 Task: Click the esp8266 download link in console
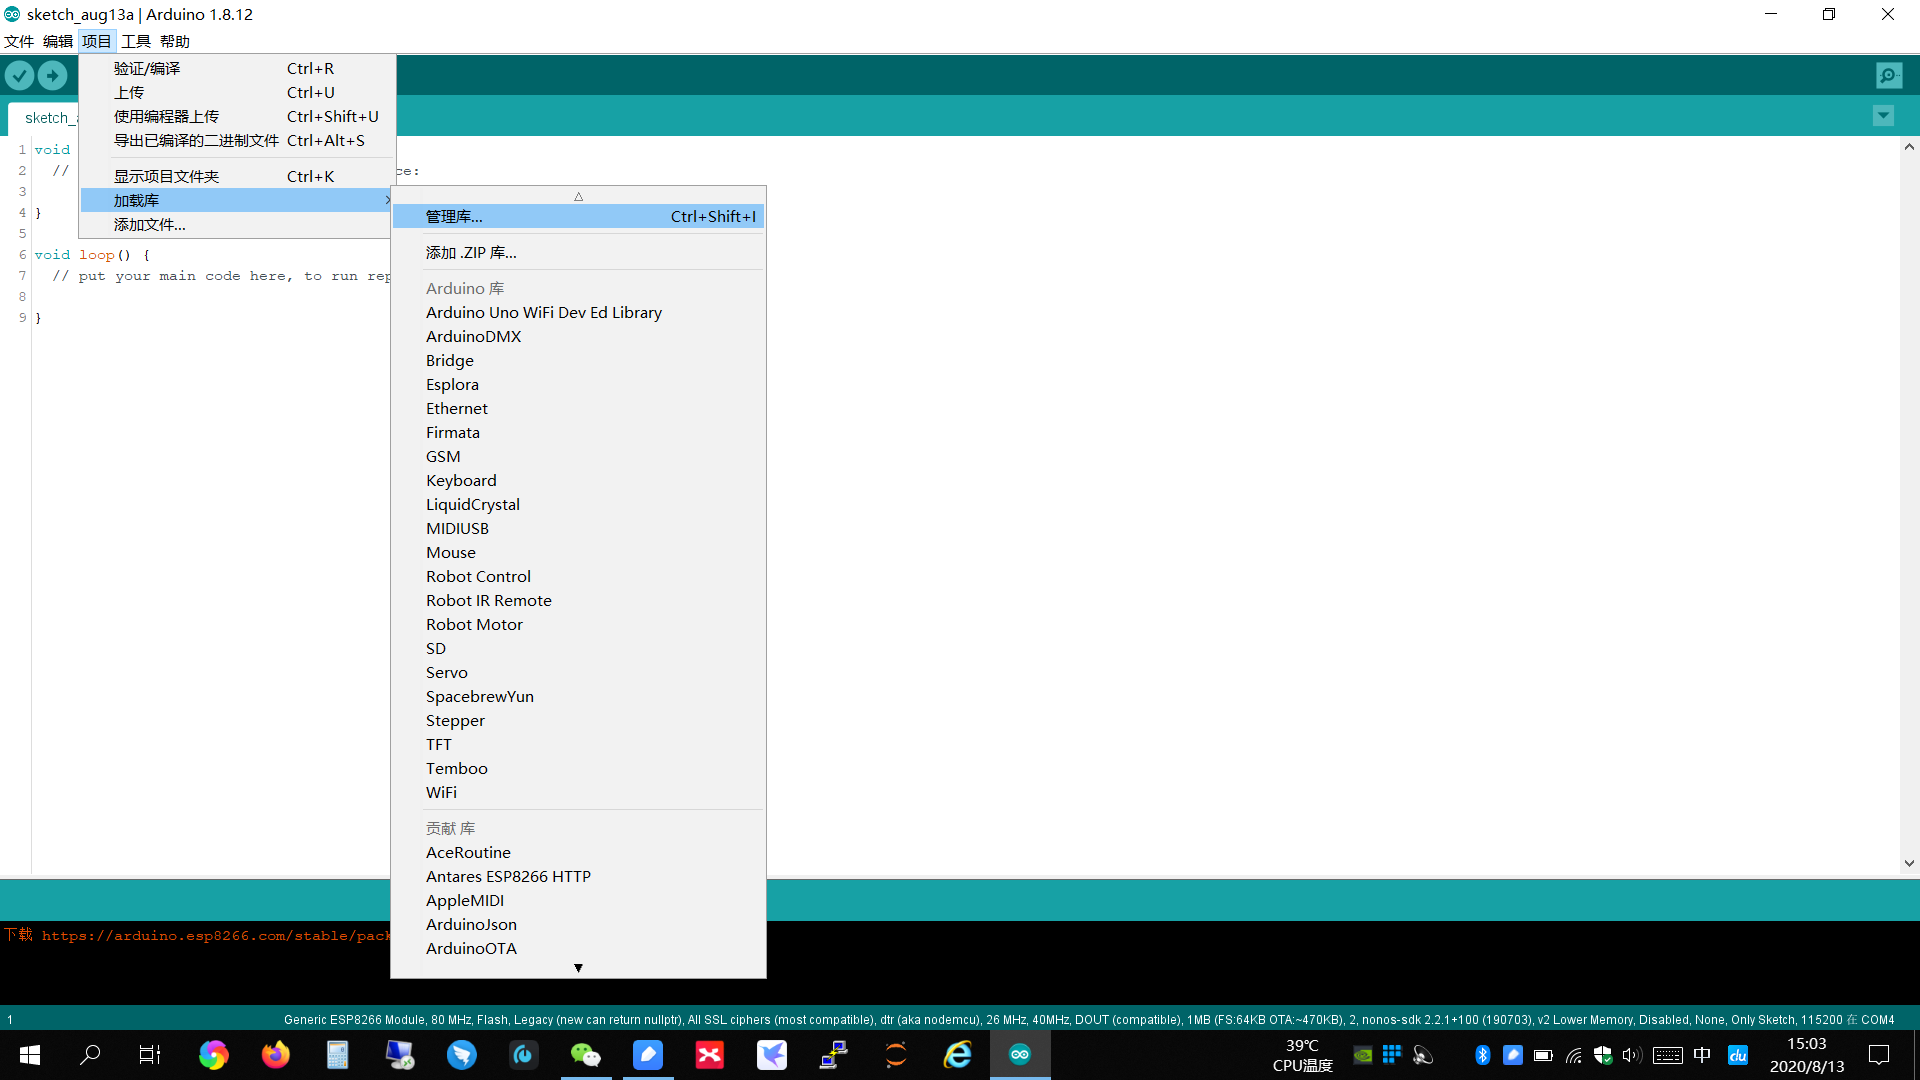pos(216,935)
